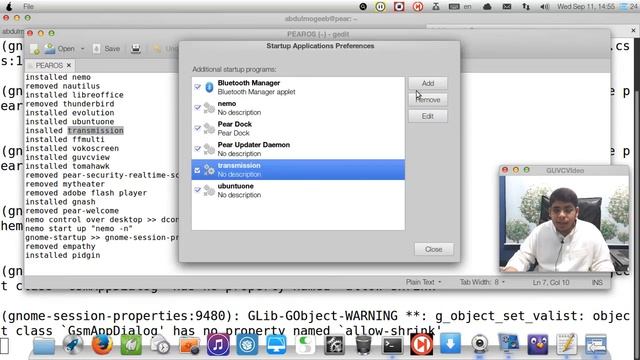The width and height of the screenshot is (640, 360).
Task: Open the search icon in menu bar
Action: [363, 7]
